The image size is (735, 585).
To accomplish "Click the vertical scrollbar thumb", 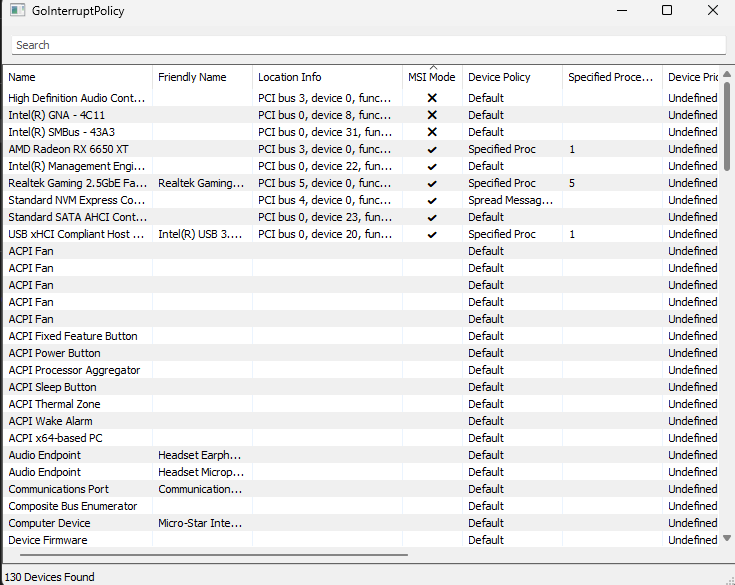I will click(727, 126).
